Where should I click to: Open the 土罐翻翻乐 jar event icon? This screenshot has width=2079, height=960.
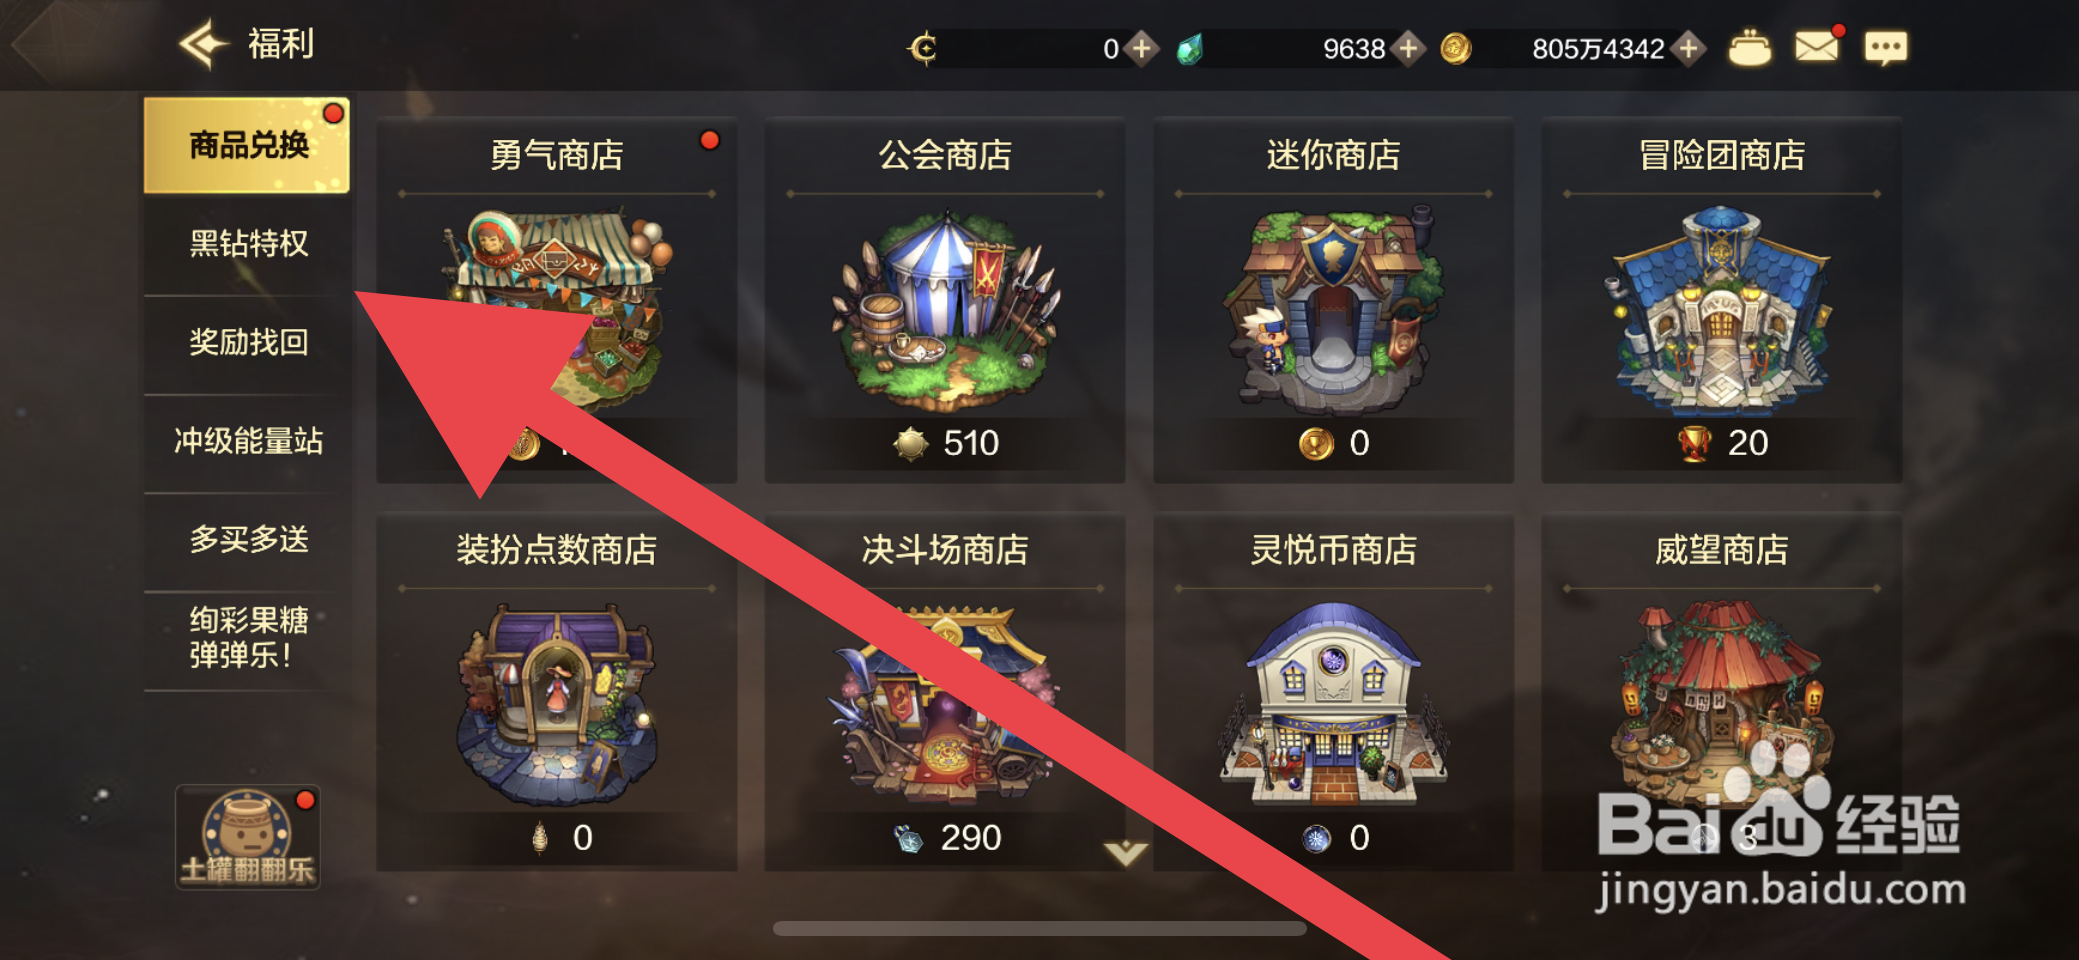point(247,837)
